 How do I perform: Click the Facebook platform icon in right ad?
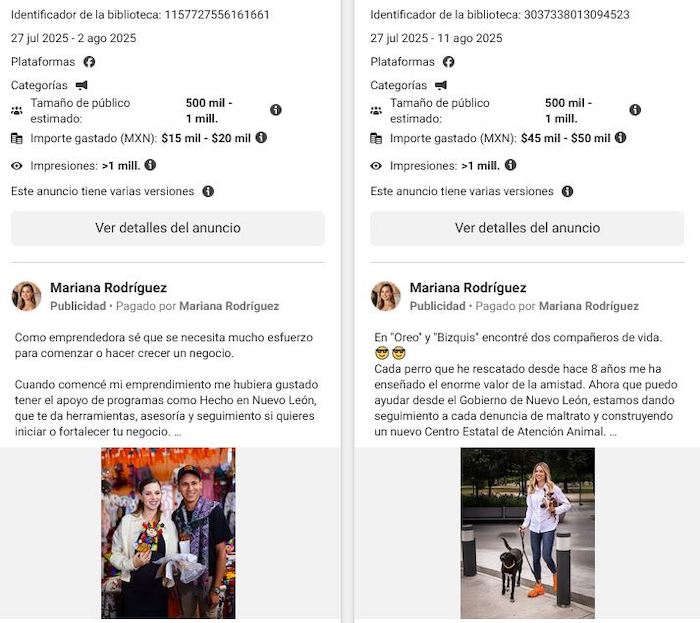click(x=449, y=62)
